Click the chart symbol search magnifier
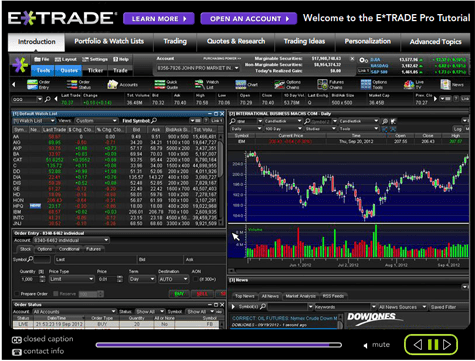 pos(233,121)
